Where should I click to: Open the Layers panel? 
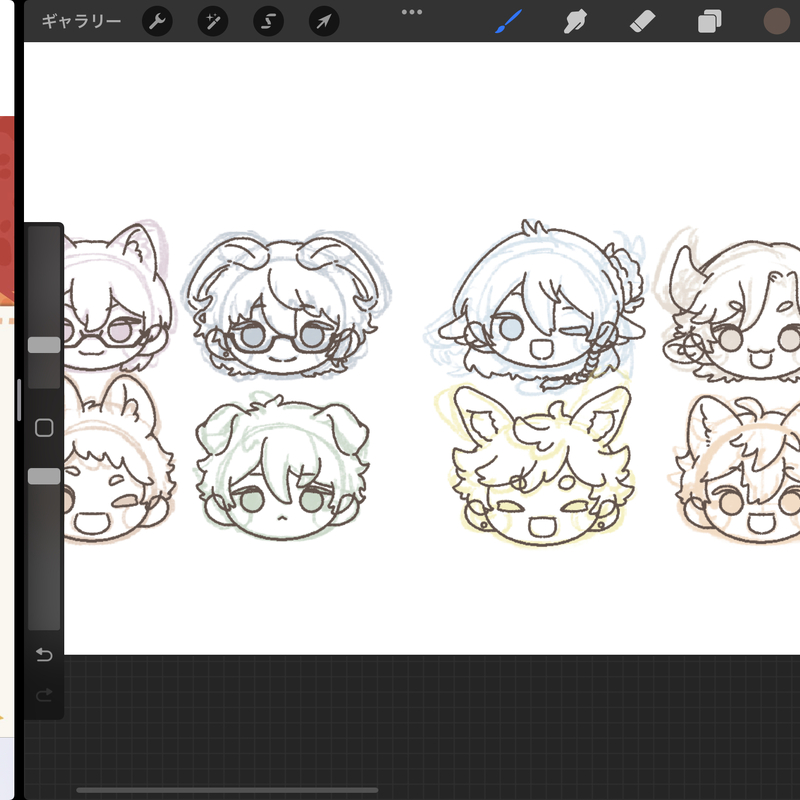709,21
